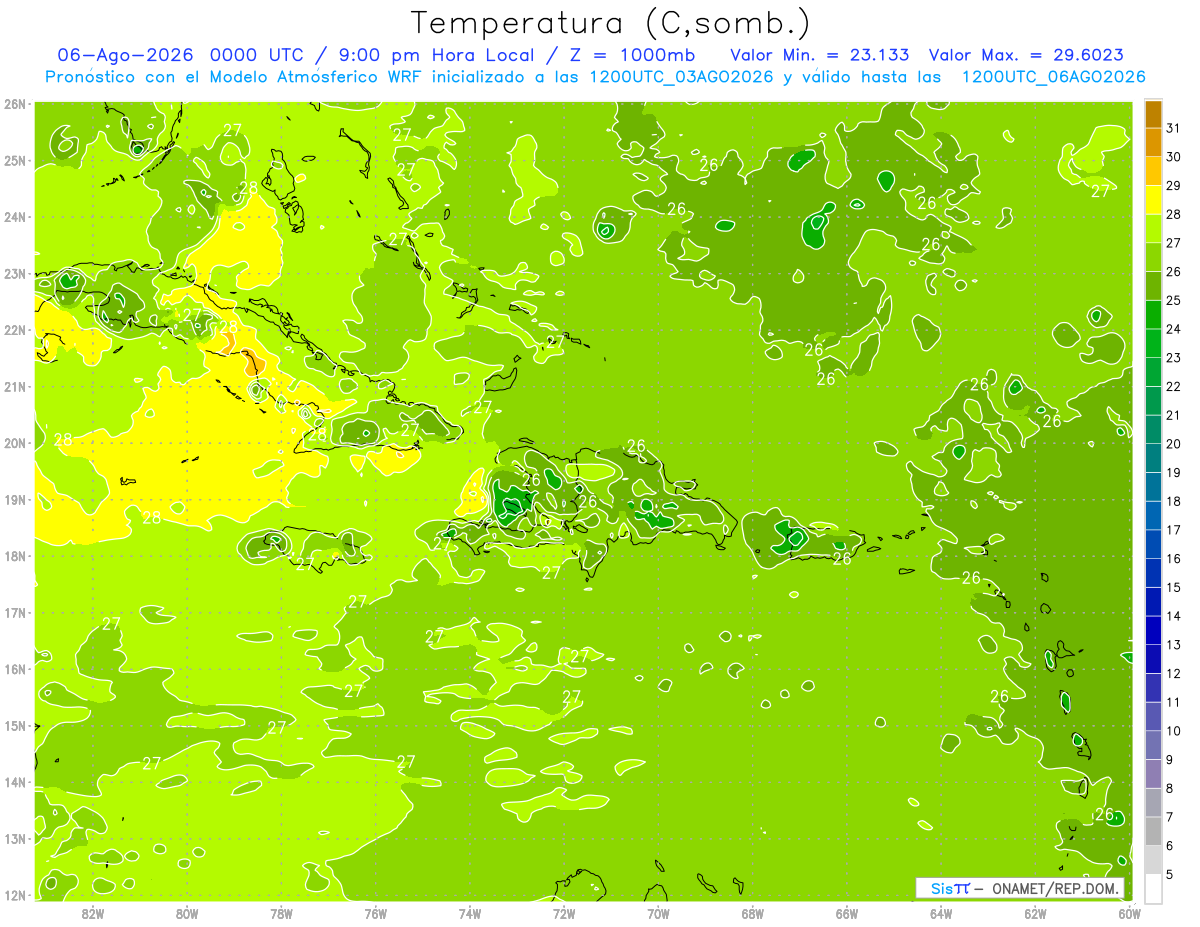The width and height of the screenshot is (1200, 927).
Task: Click the 80W longitude label
Action: click(x=187, y=914)
